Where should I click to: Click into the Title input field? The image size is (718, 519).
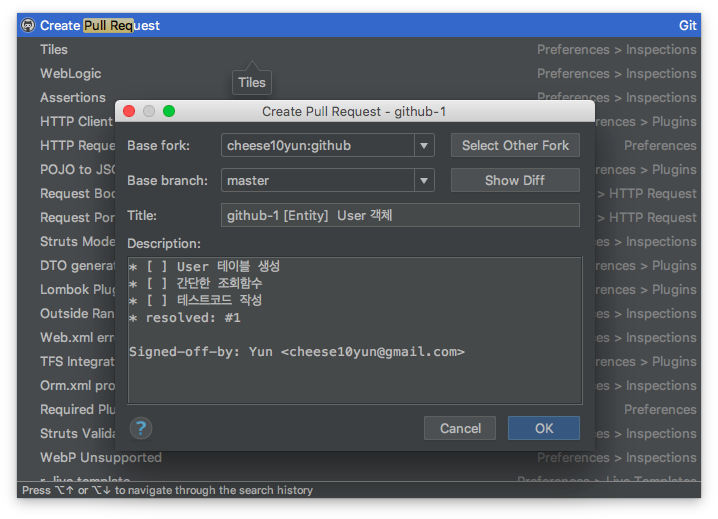pyautogui.click(x=400, y=215)
